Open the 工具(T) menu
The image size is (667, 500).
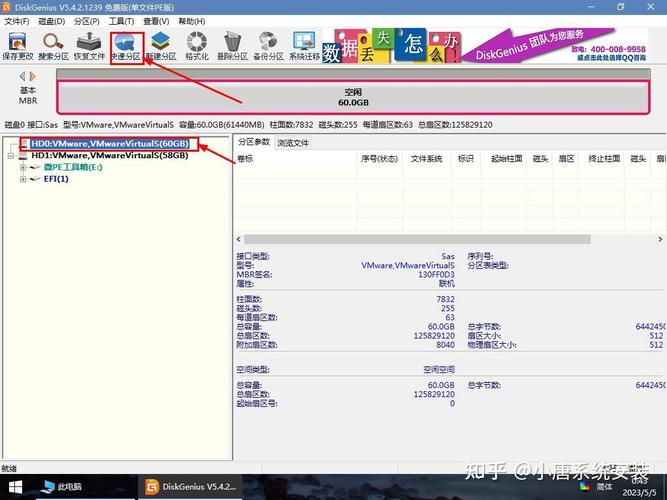(121, 20)
